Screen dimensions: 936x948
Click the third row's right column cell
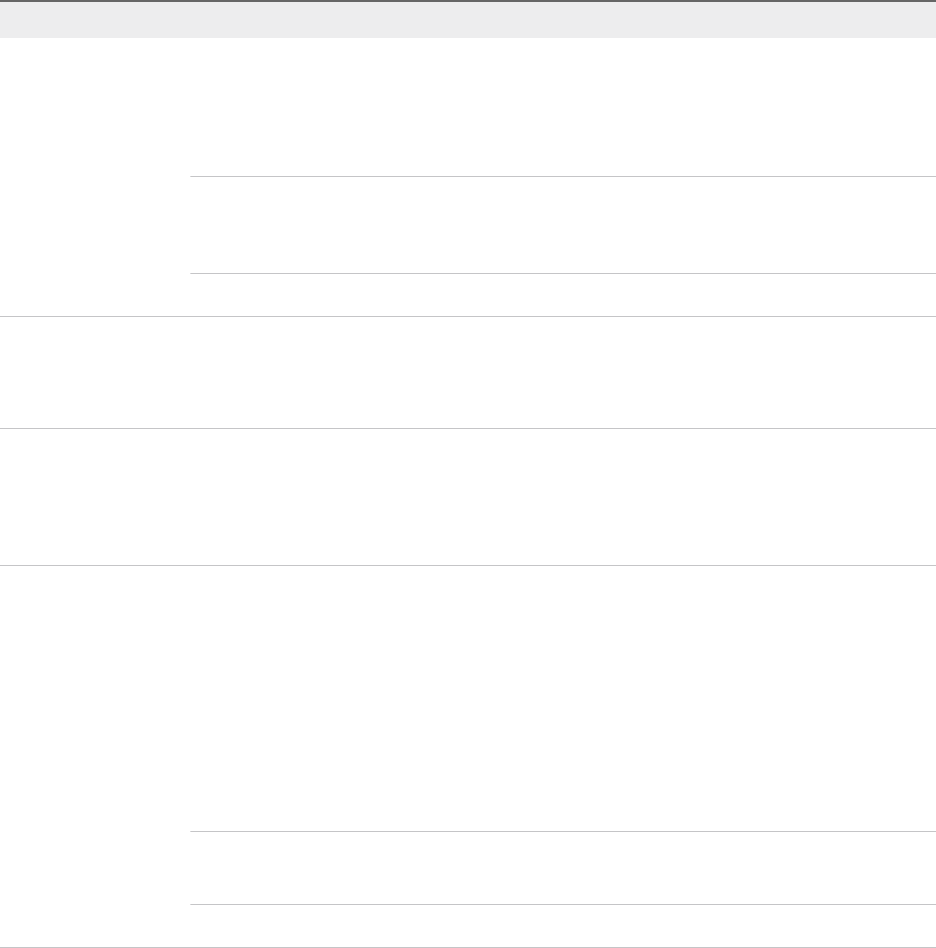pos(556,498)
